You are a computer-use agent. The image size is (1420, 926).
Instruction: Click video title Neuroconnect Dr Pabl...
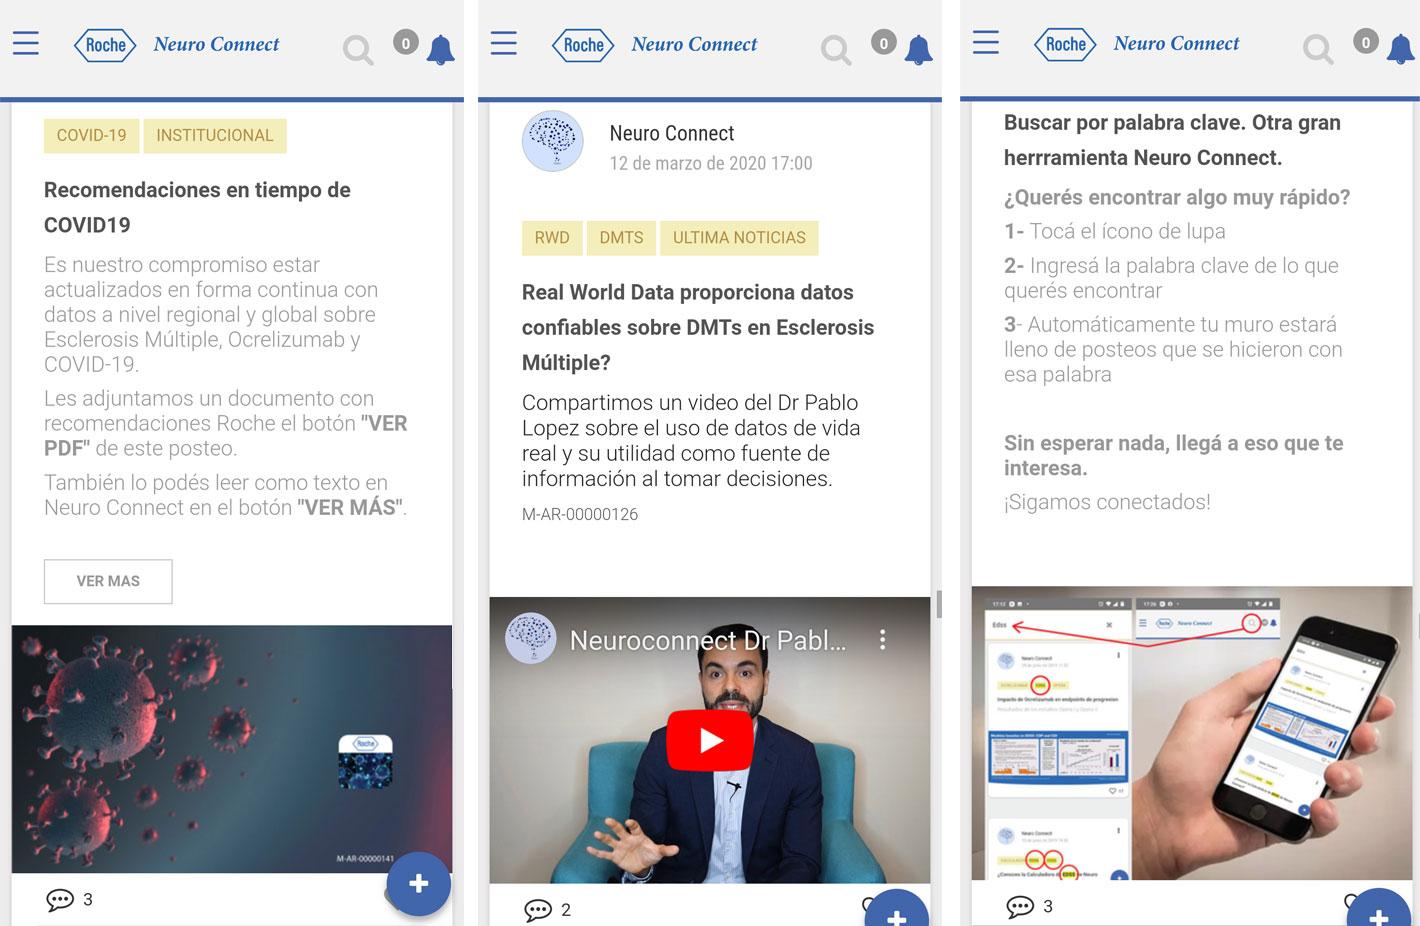coord(708,640)
